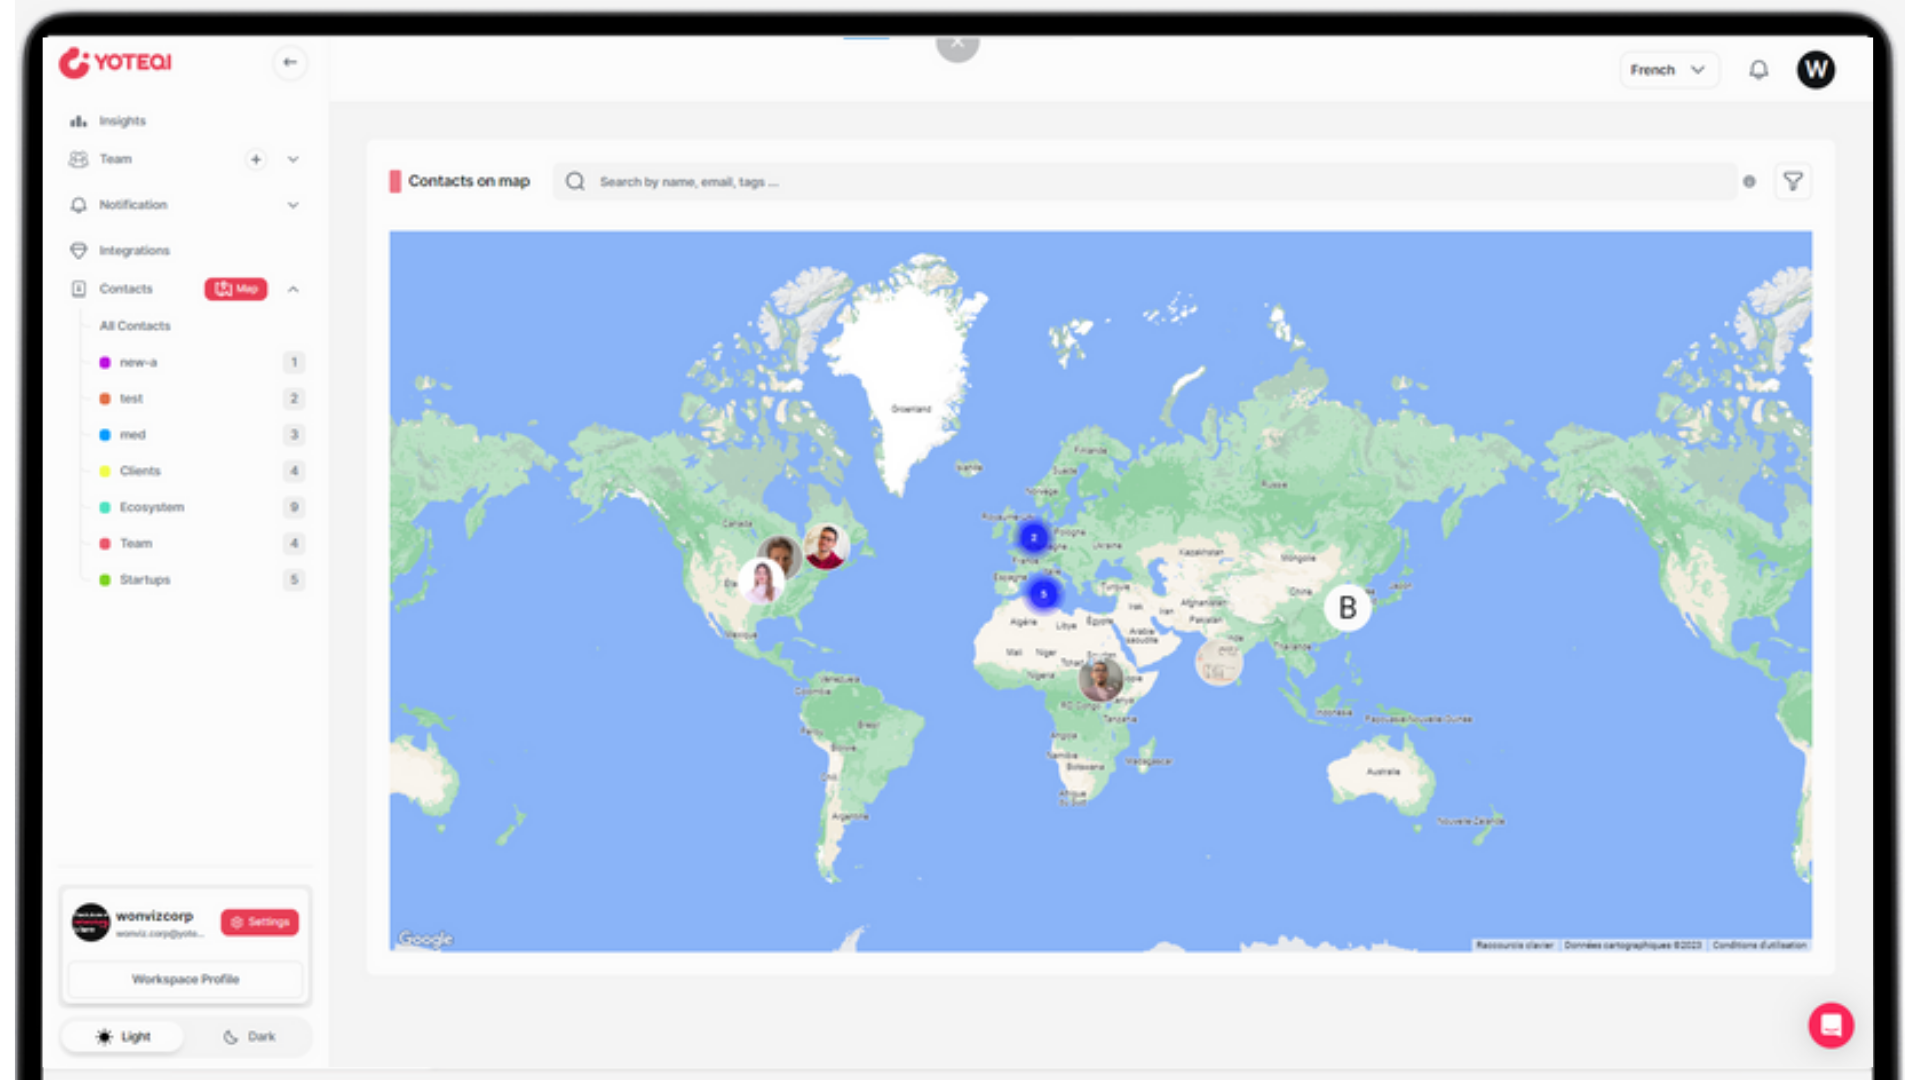Select the Clients contact group
Viewport: 1920px width, 1080px height.
140,471
